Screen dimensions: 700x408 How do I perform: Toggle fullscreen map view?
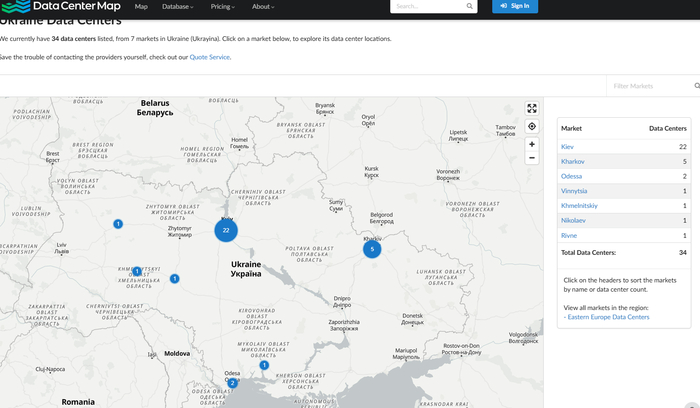click(532, 108)
